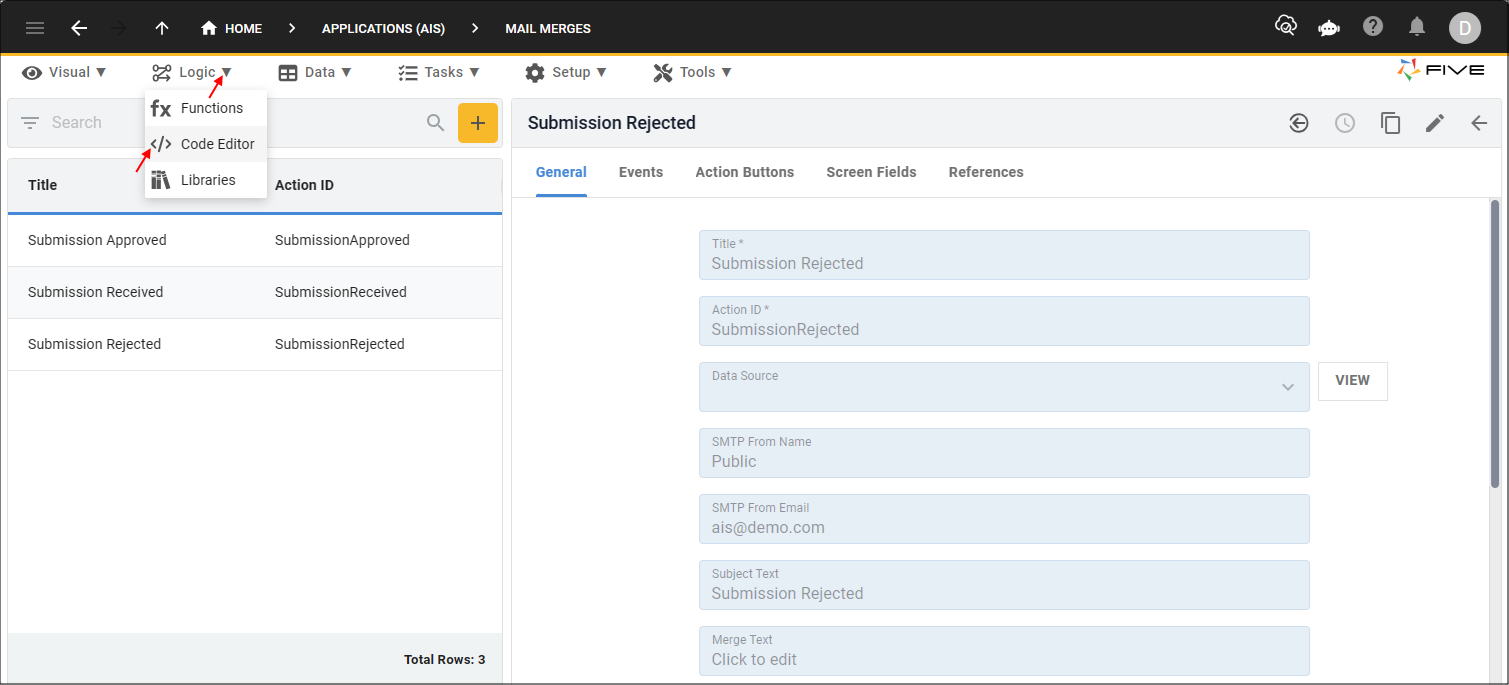Click the yellow plus add button
1509x685 pixels.
tap(478, 123)
